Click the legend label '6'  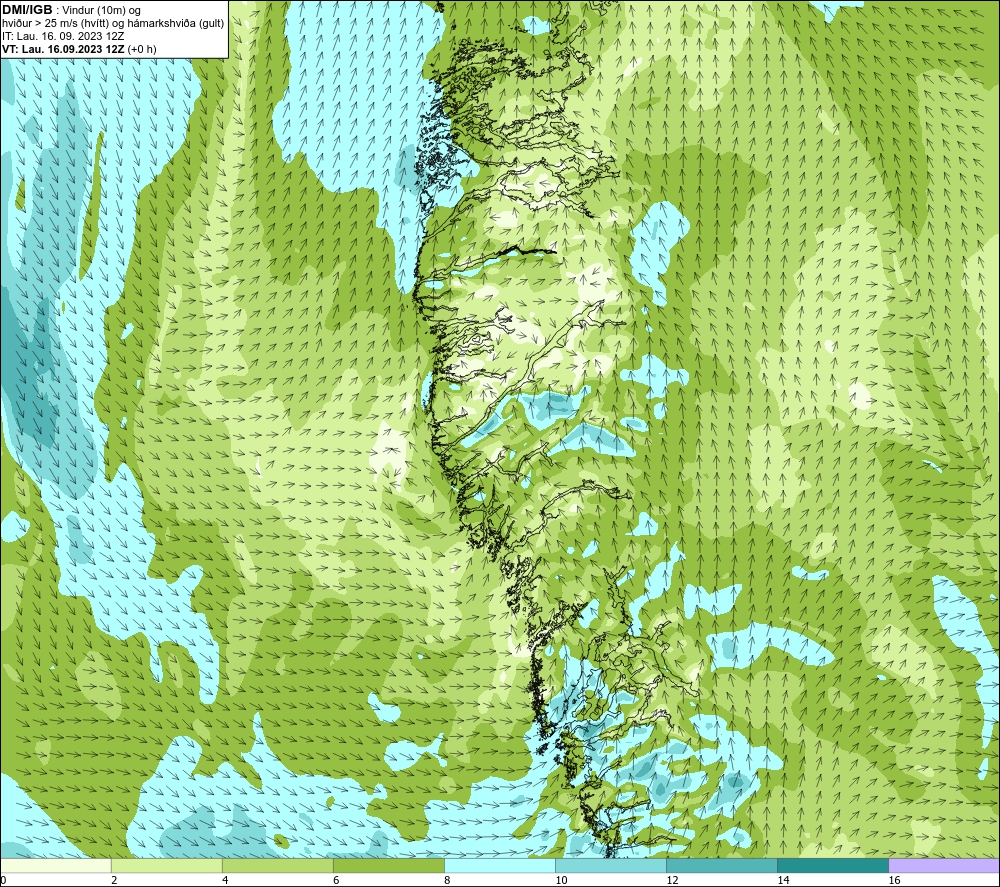335,881
